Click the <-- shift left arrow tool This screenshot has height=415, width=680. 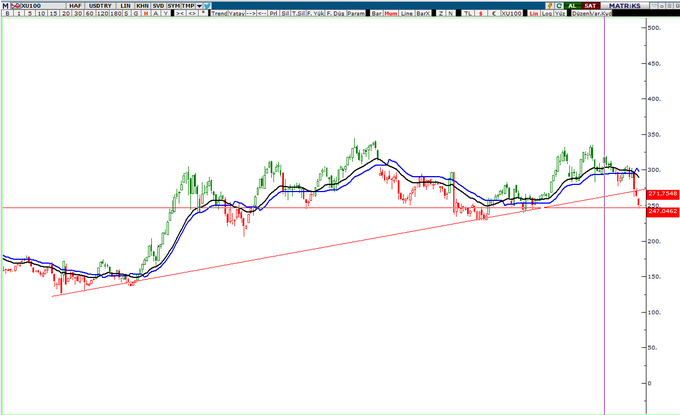(262, 13)
